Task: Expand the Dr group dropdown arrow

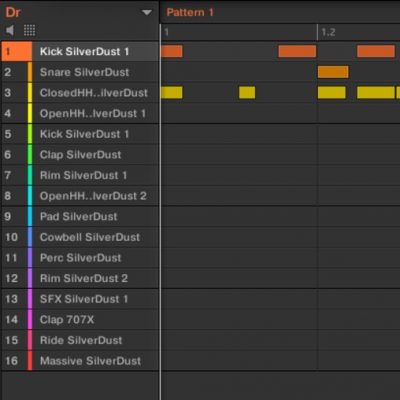Action: 147,13
